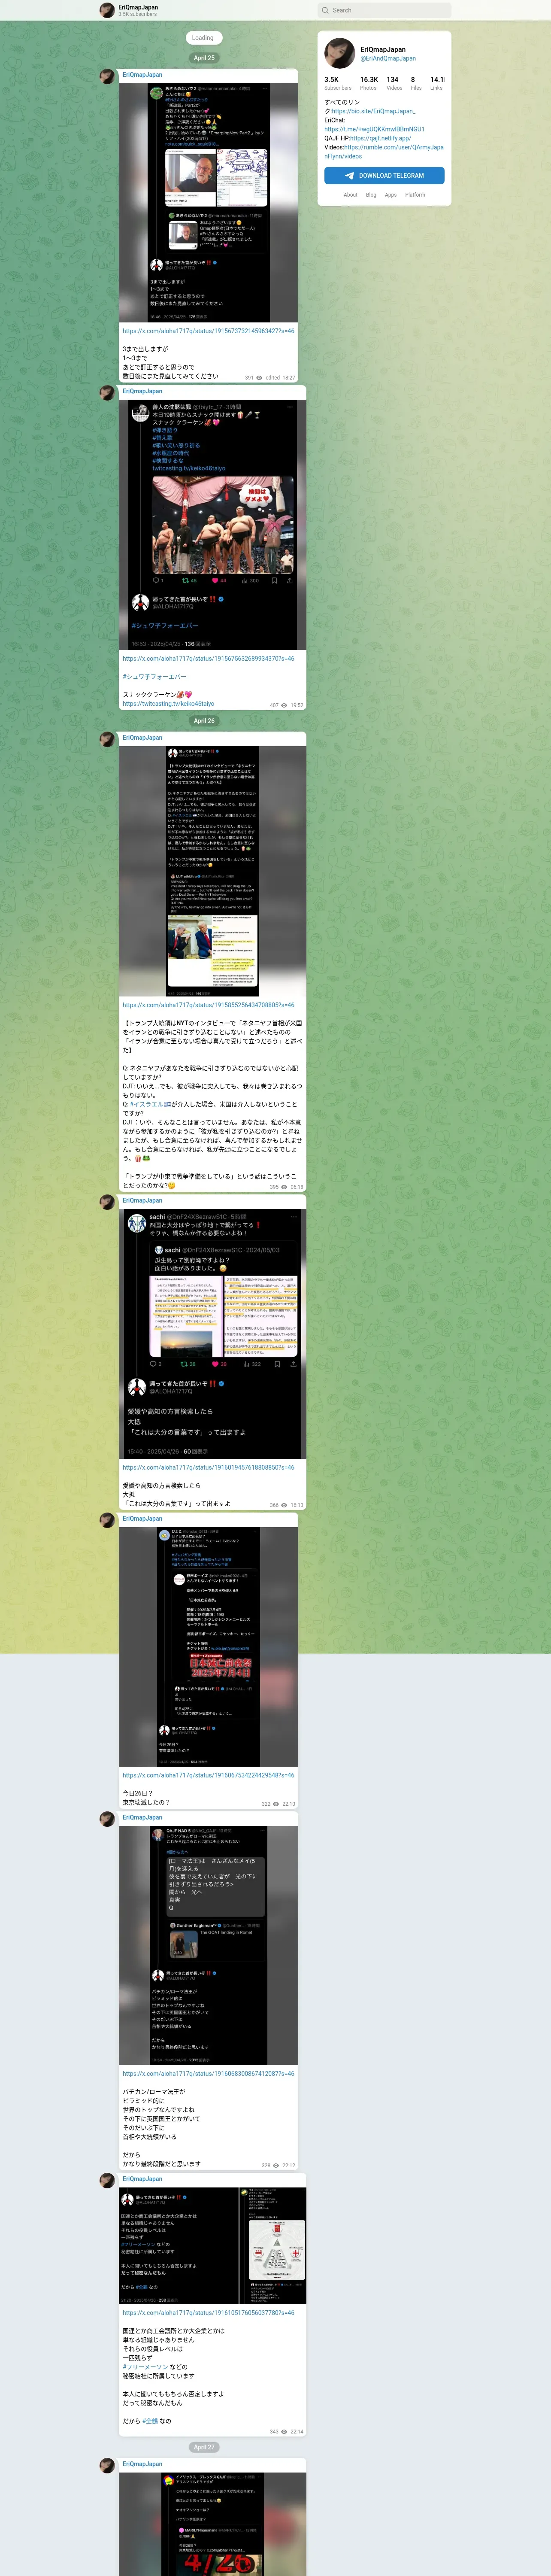This screenshot has height=2576, width=551.
Task: Open x.com link ending 1916105176056037780
Action: click(x=208, y=2313)
